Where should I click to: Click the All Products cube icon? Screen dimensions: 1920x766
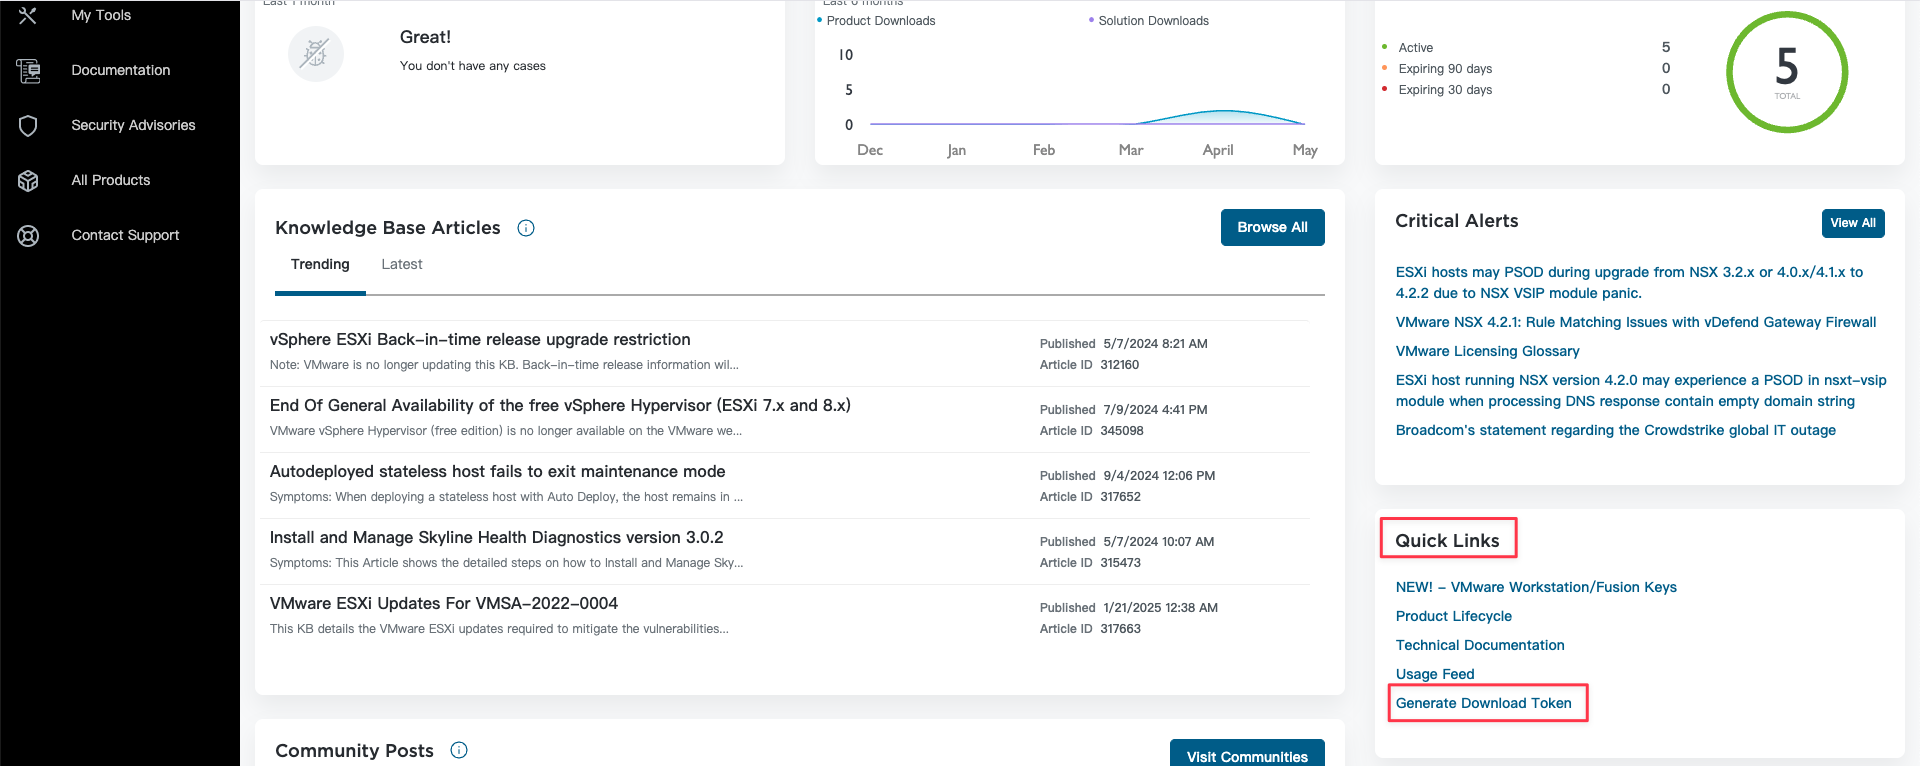tap(28, 180)
